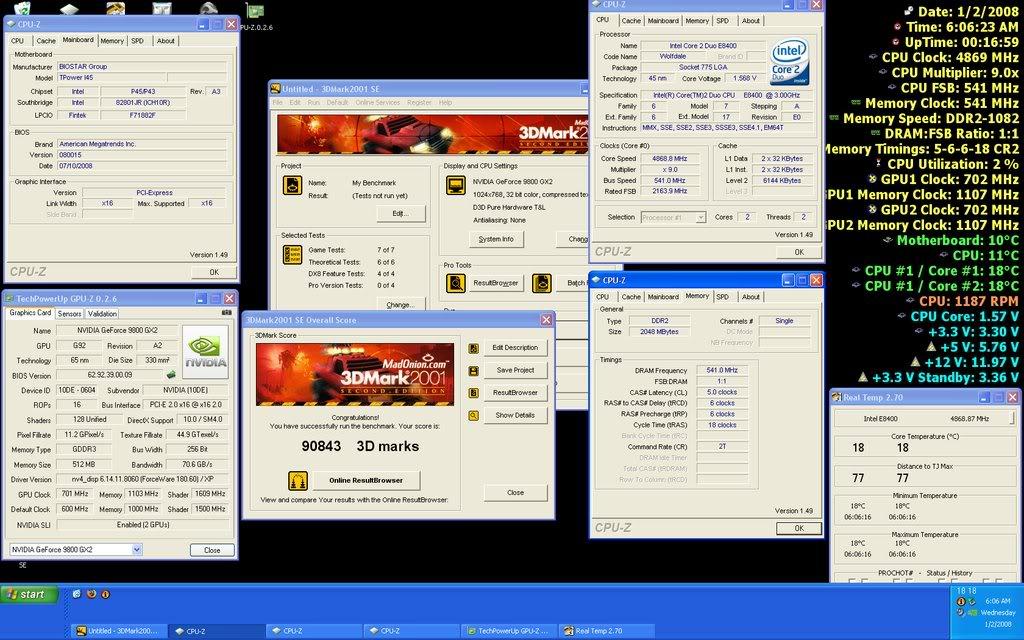Click Edit Description in 3DMark score dialog
Image resolution: width=1024 pixels, height=640 pixels.
(515, 348)
